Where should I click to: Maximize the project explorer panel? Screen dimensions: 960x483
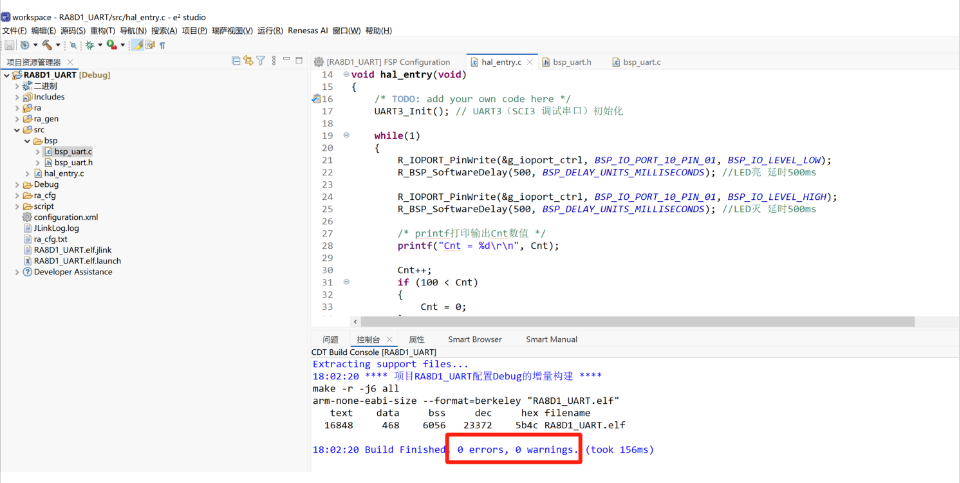click(299, 60)
